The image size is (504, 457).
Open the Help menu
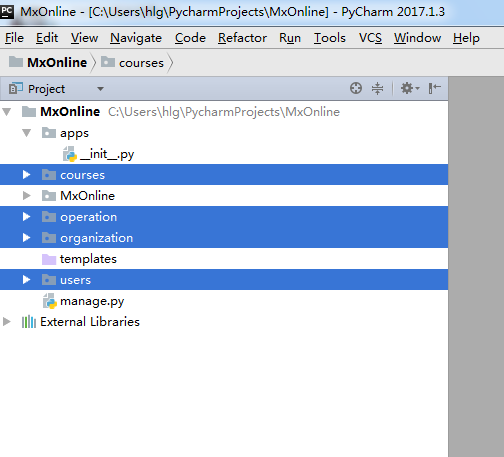pyautogui.click(x=466, y=38)
